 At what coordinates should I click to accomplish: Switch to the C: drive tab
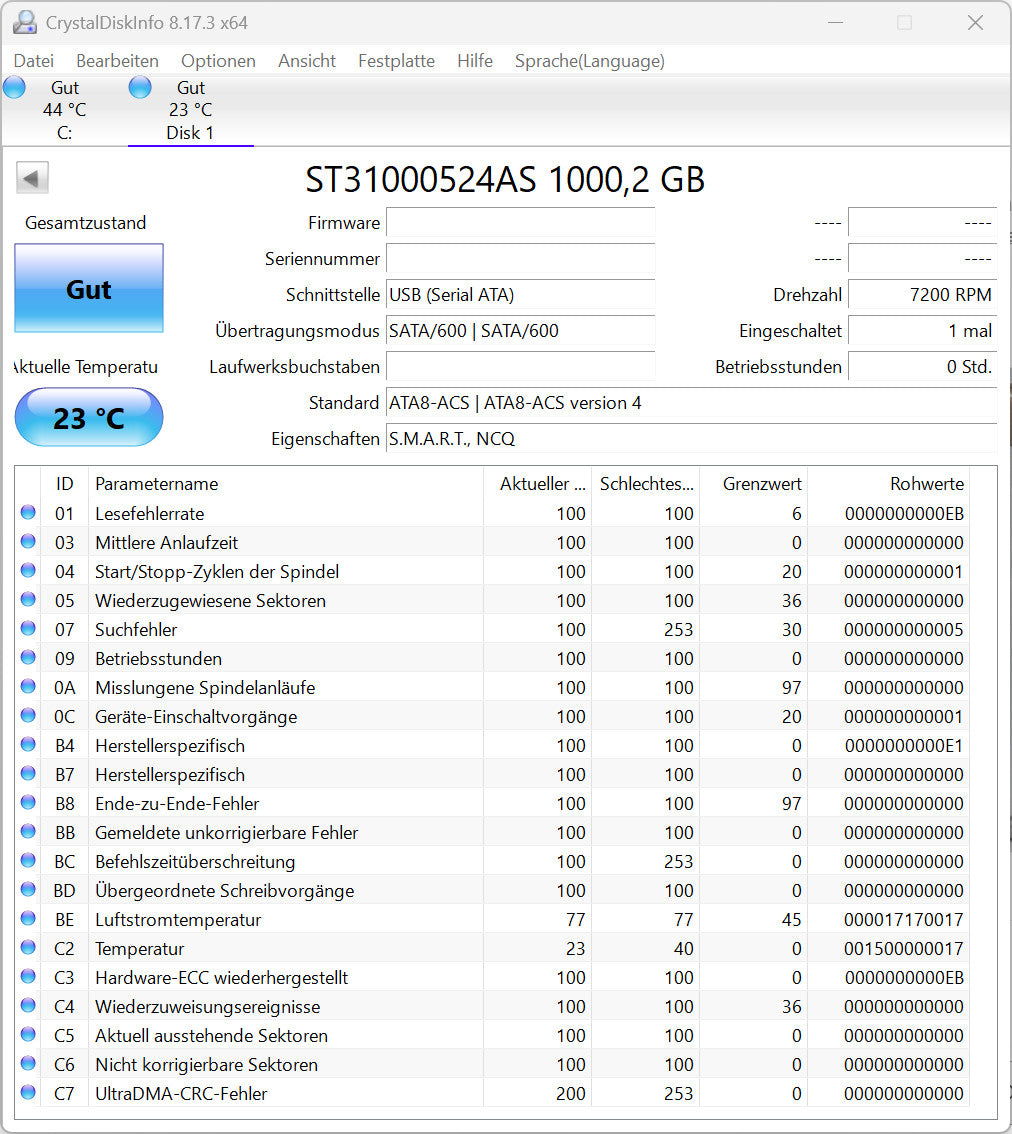(x=63, y=110)
